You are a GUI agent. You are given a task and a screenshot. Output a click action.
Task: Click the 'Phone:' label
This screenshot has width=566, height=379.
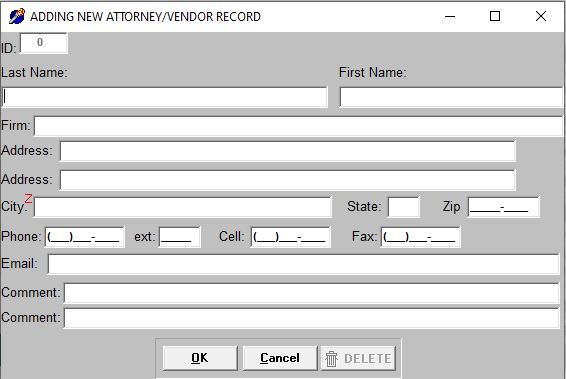coord(22,236)
